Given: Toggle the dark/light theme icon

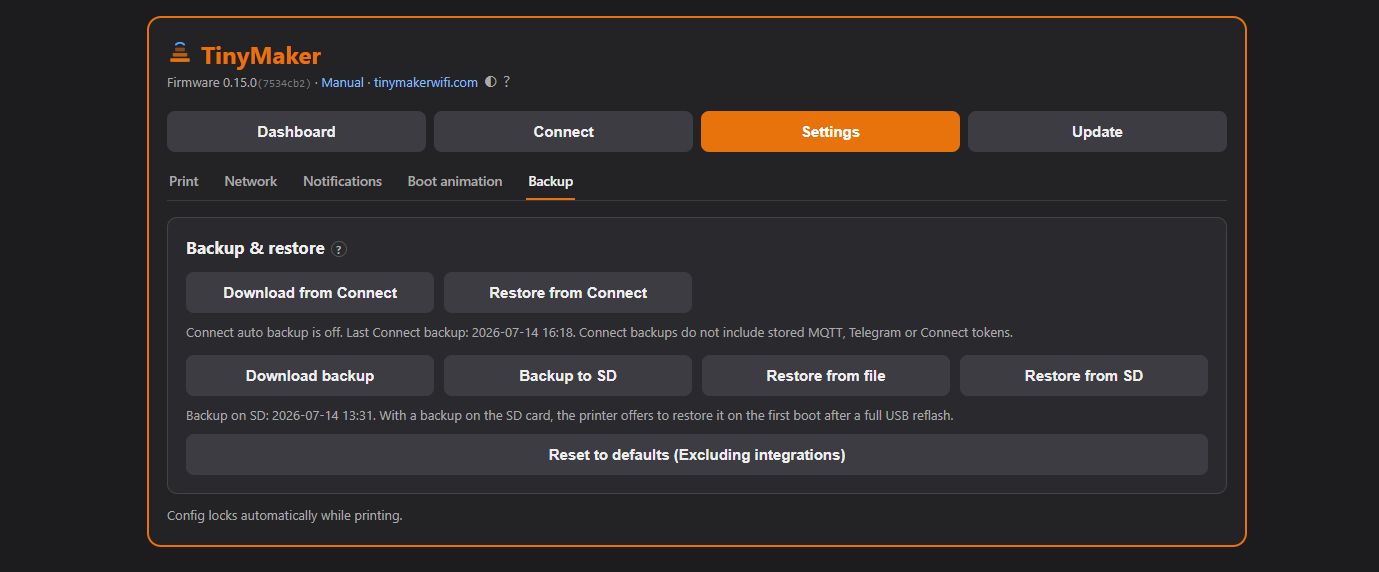Looking at the screenshot, I should (490, 82).
